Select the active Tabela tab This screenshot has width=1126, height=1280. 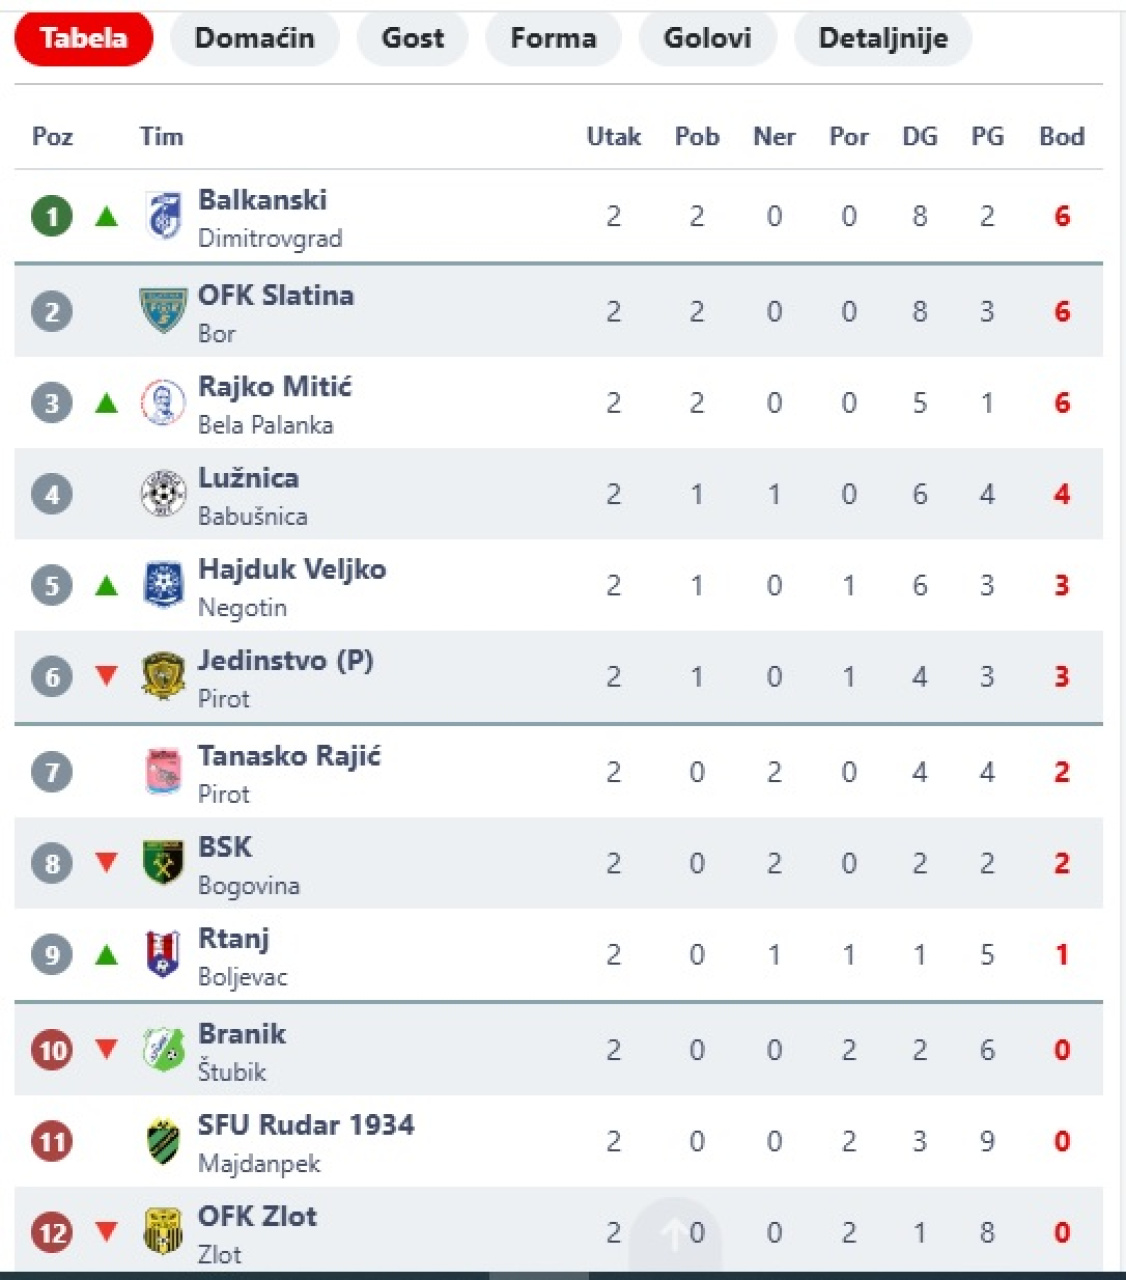[84, 38]
